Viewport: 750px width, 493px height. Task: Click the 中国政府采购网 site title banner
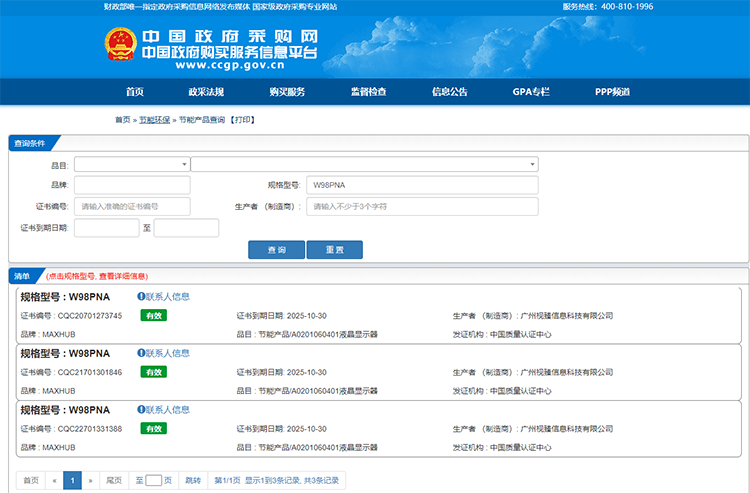point(230,36)
